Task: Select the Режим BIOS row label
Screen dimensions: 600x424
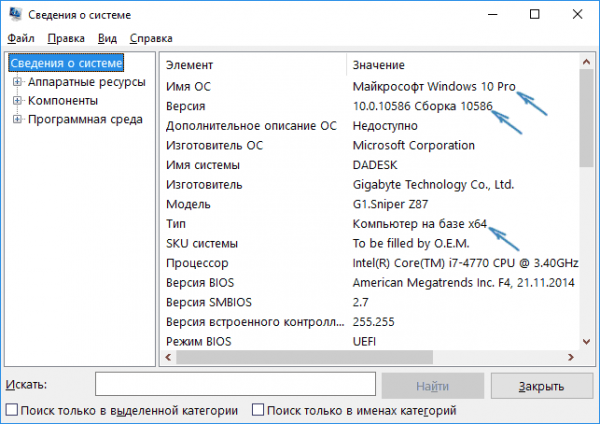Action: coord(199,341)
